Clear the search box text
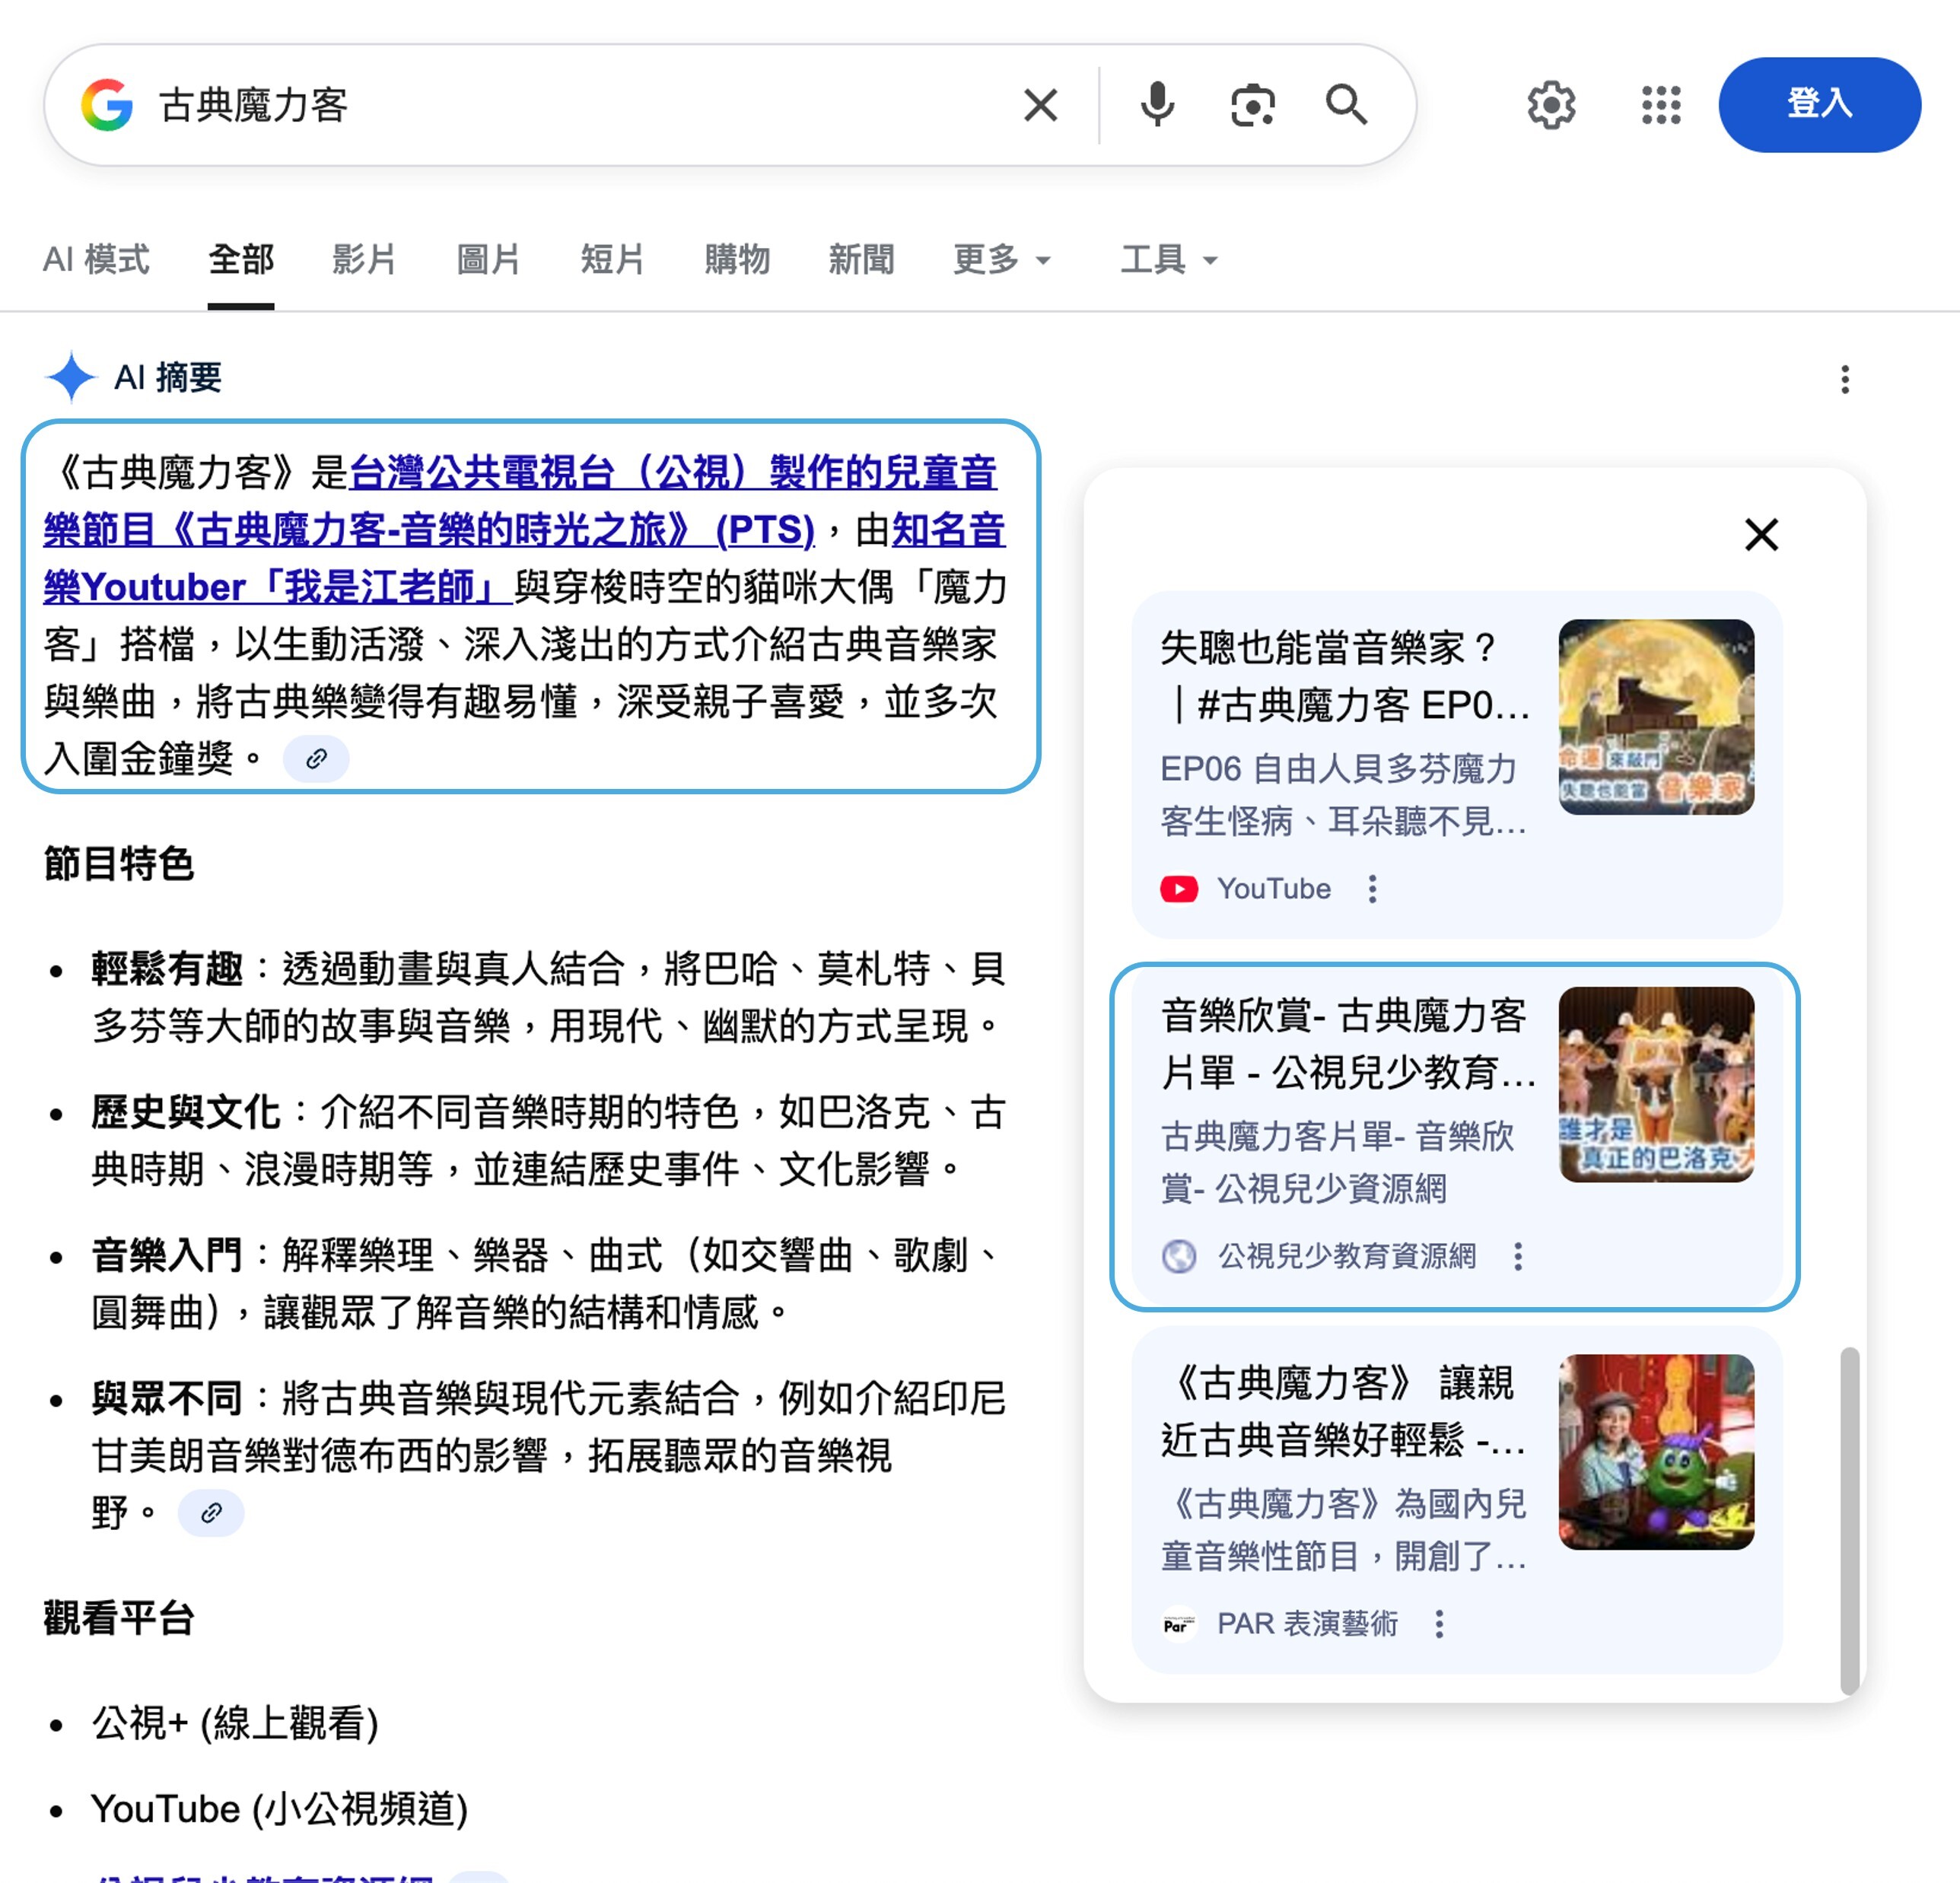Viewport: 1960px width, 1883px height. tap(1040, 105)
